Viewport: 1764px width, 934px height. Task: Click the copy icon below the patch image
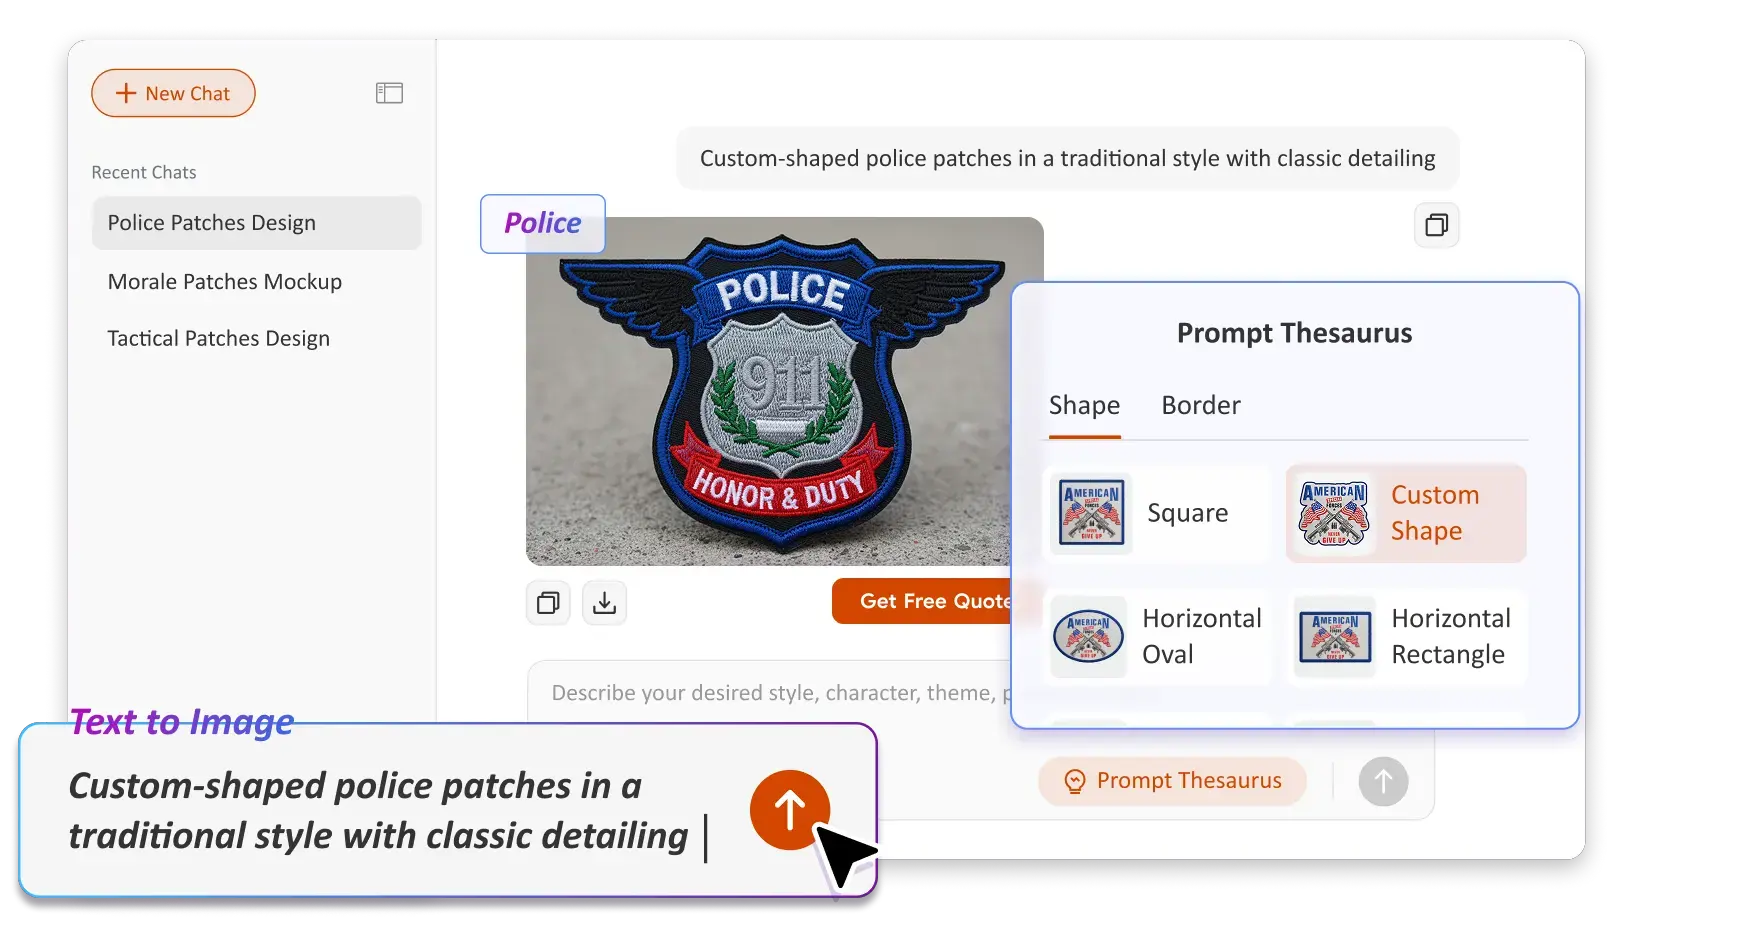[547, 602]
